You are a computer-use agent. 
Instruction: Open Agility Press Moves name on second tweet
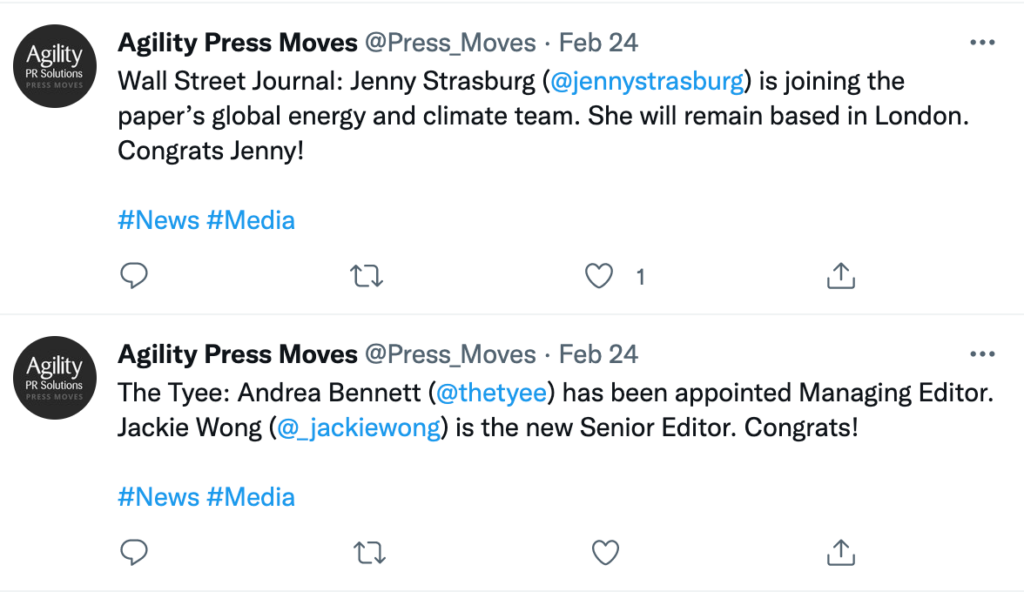pos(237,354)
